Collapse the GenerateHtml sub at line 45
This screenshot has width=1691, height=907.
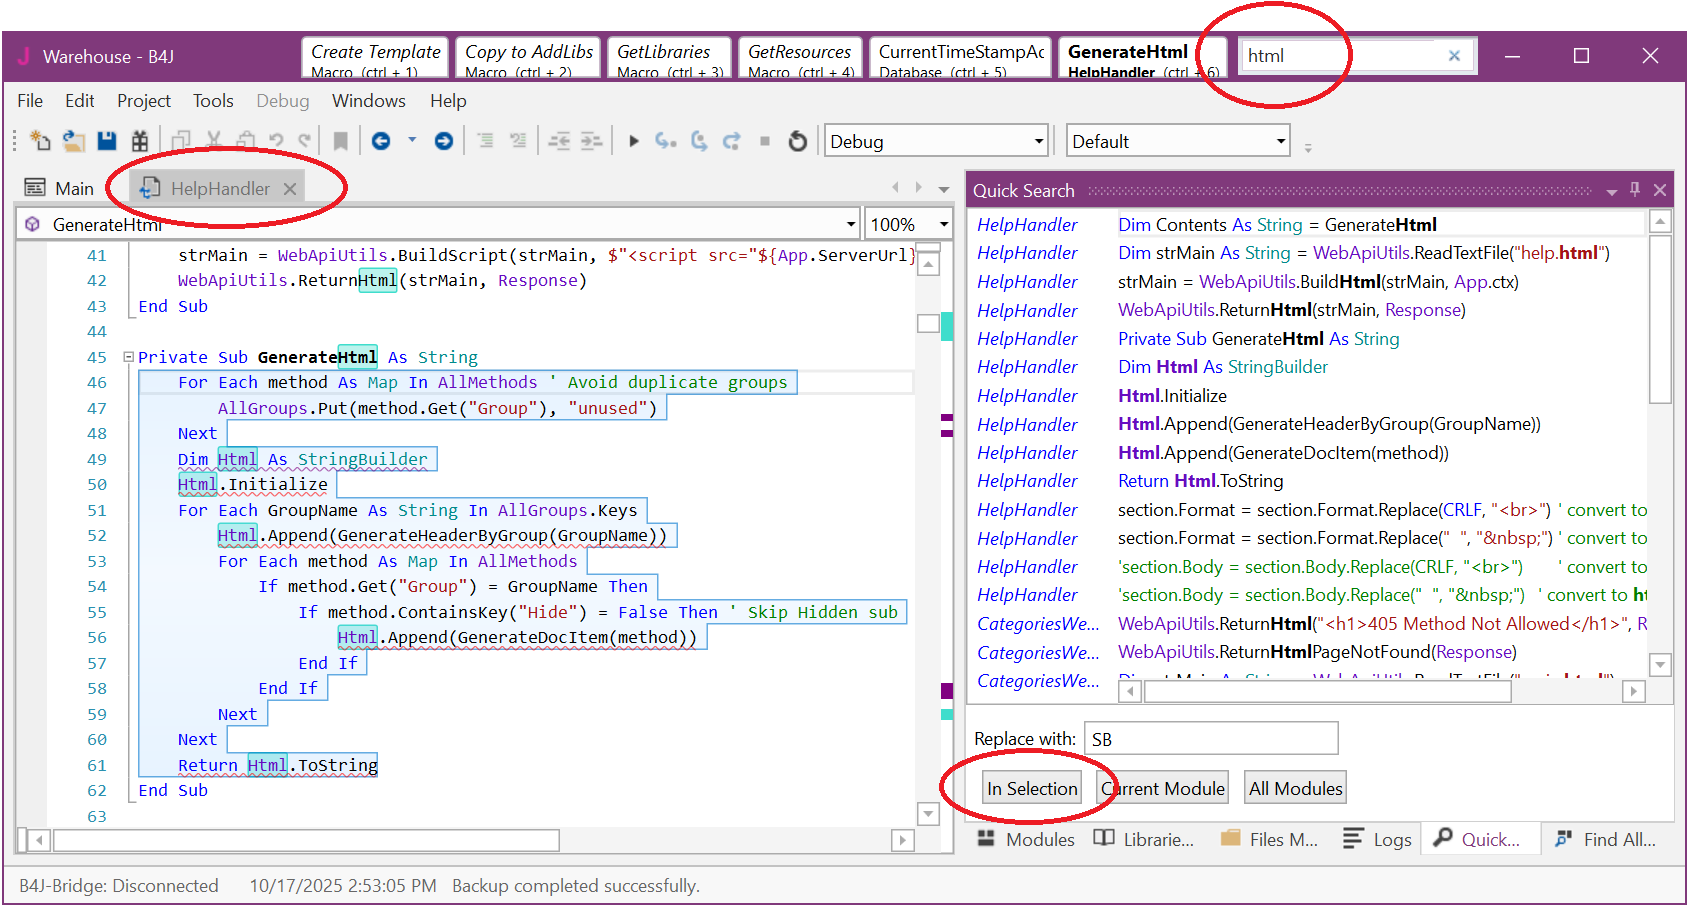point(128,357)
